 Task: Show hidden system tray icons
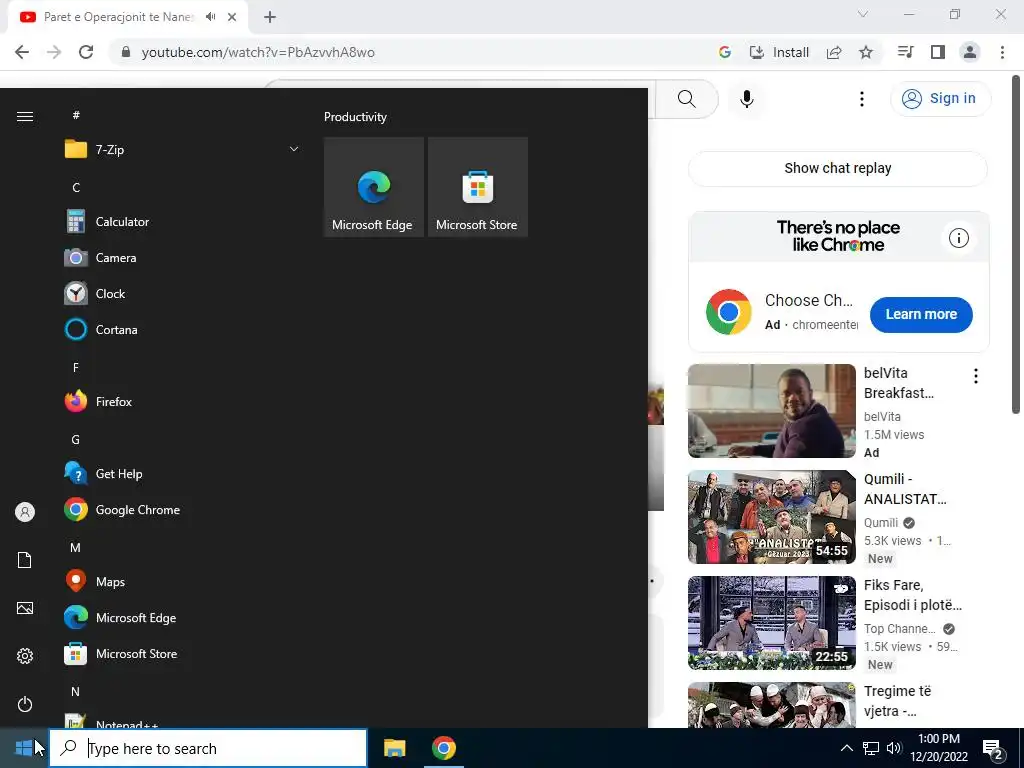(x=846, y=748)
